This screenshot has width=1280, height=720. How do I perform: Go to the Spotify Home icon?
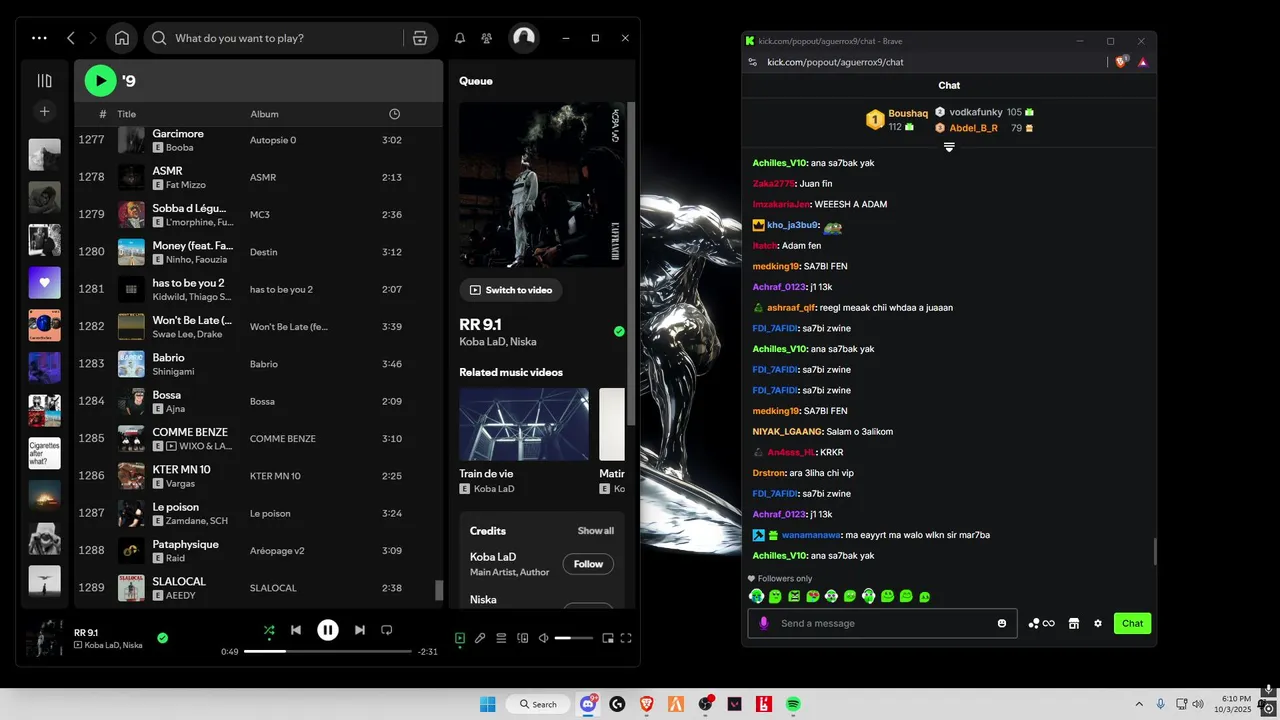(x=122, y=38)
